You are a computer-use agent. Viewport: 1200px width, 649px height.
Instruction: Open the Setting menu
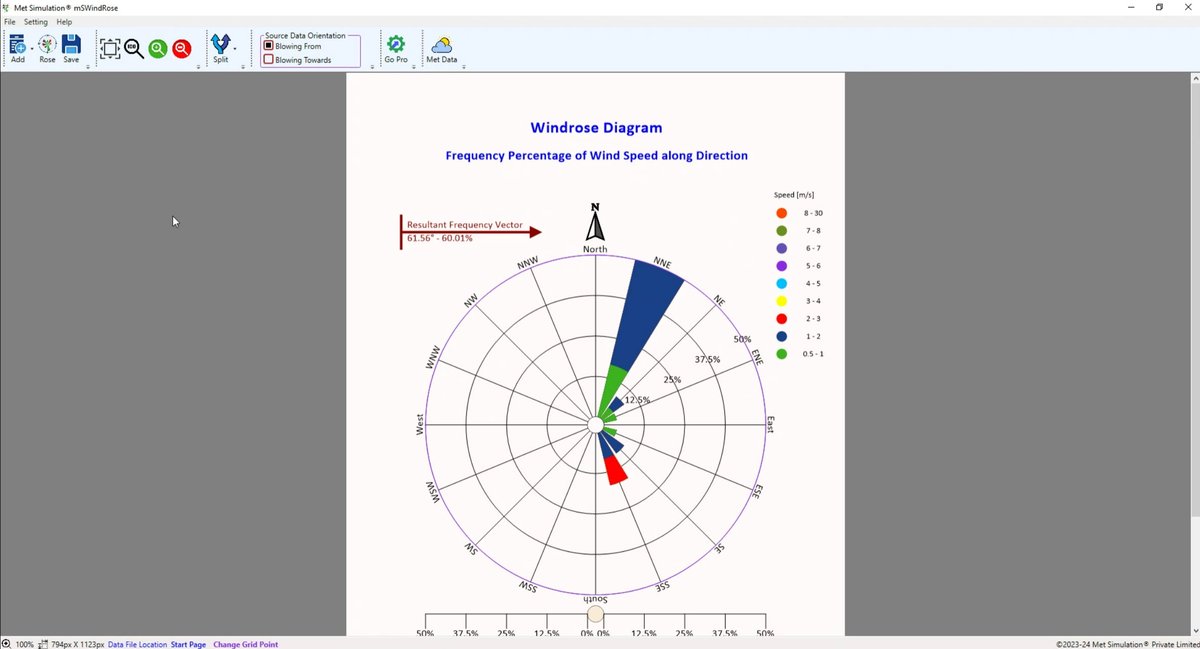tap(36, 22)
